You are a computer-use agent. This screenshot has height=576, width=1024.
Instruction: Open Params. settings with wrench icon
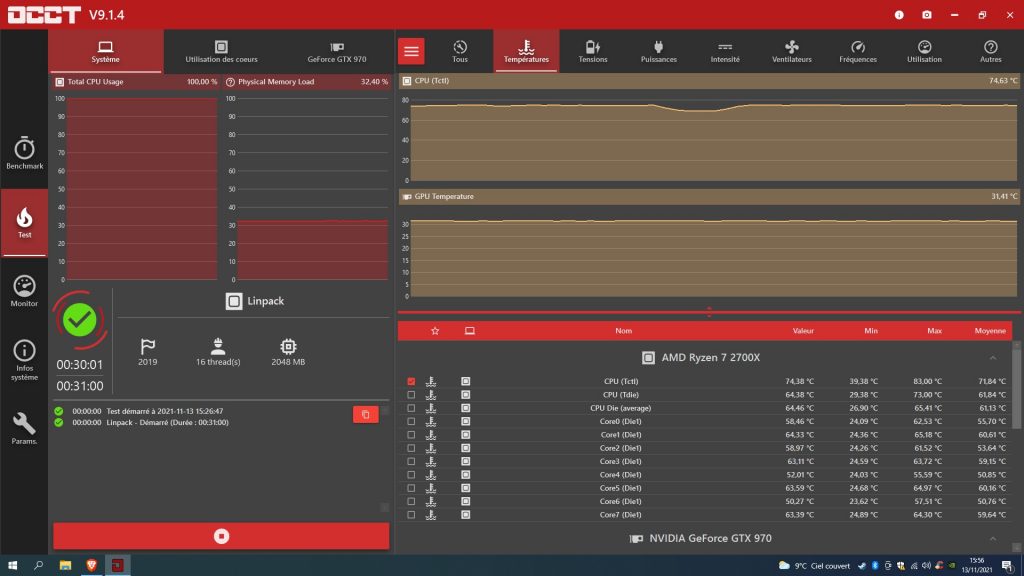pos(24,428)
